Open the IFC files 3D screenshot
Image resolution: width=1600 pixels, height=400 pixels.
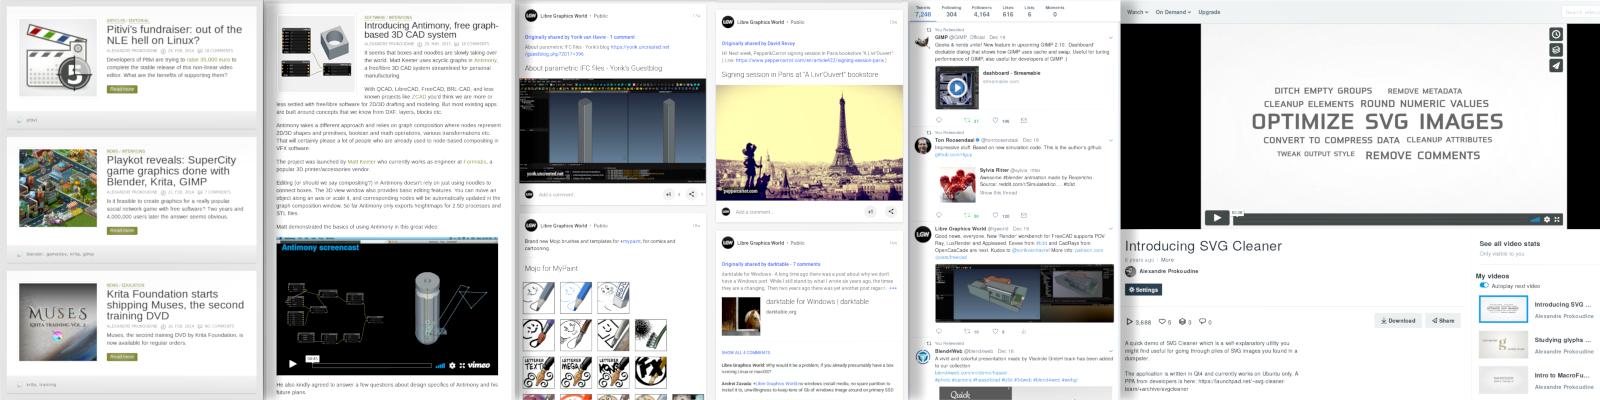[612, 129]
